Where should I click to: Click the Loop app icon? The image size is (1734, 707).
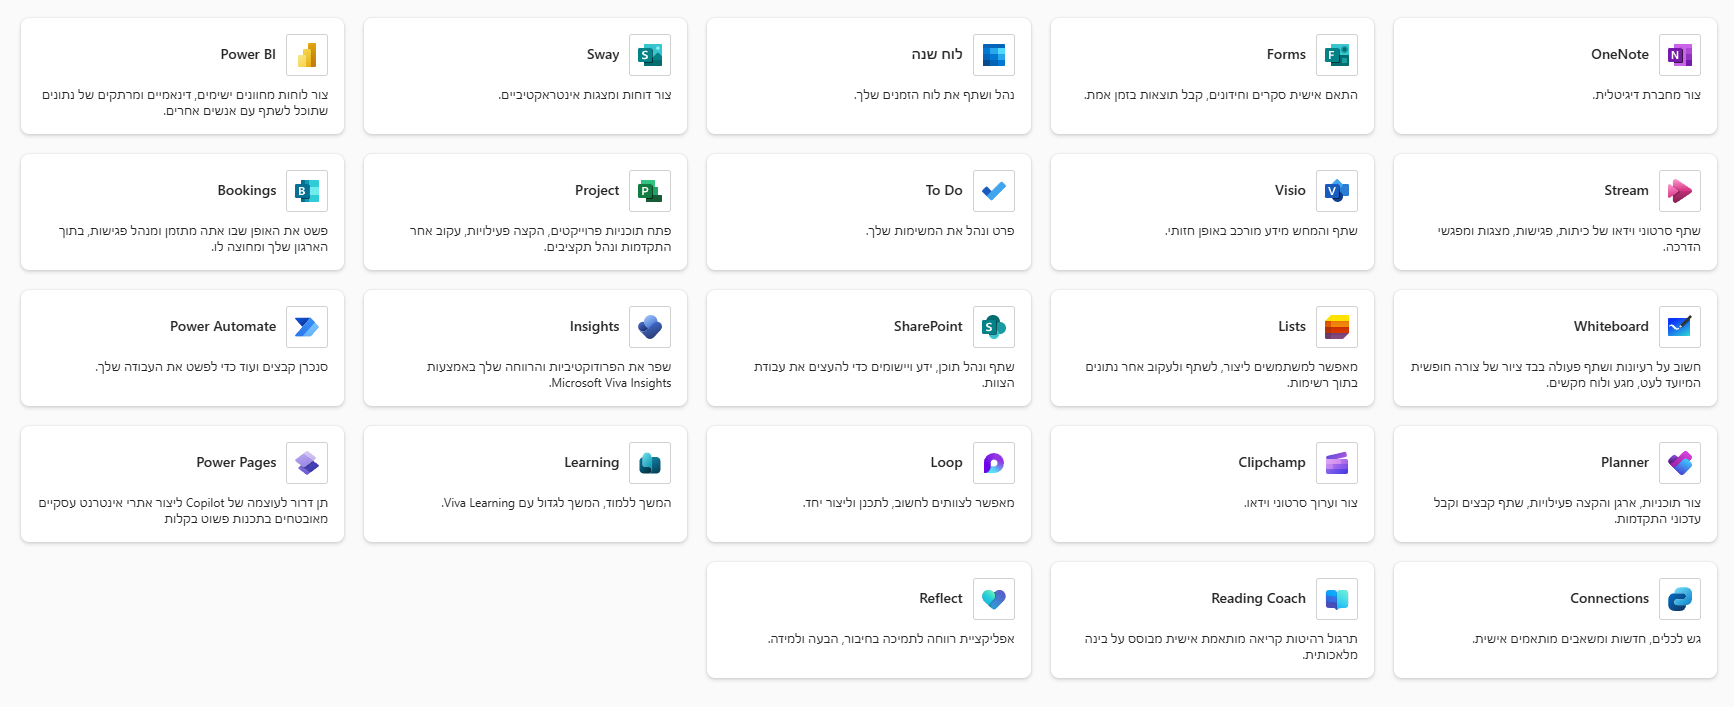(994, 463)
